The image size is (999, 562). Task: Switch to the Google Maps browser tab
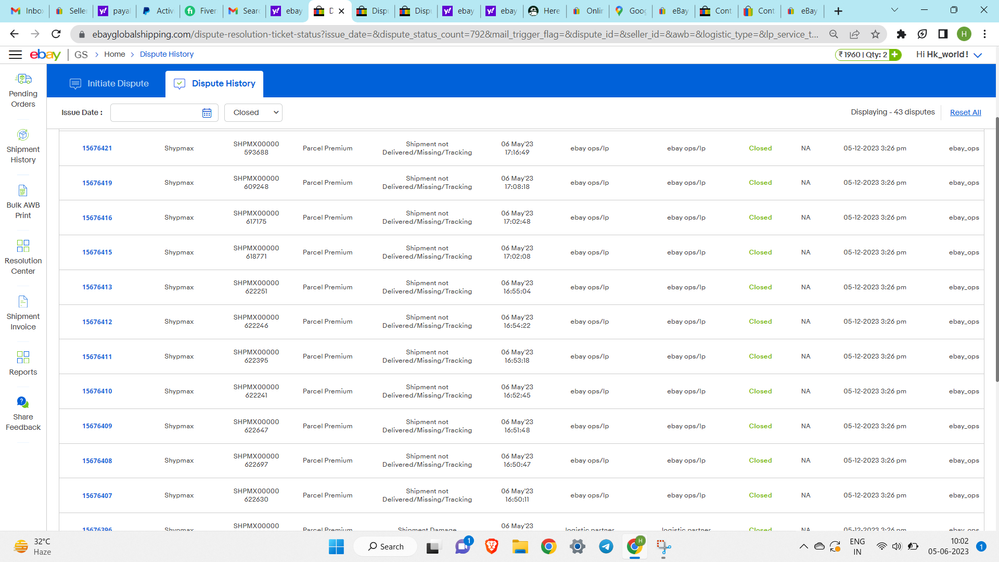(629, 11)
